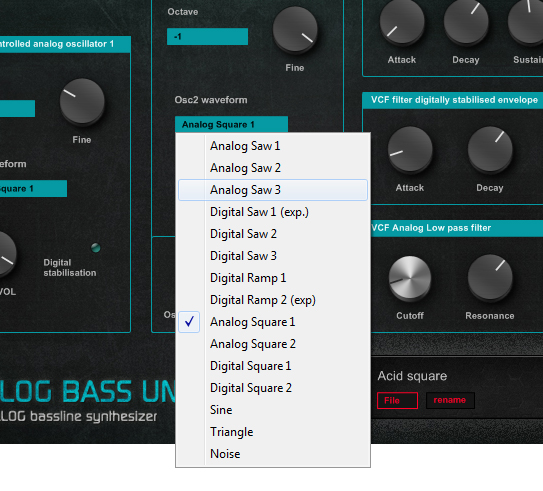Select the checked Analog Square 1 entry
Viewport: 543px width, 491px height.
pyautogui.click(x=273, y=322)
